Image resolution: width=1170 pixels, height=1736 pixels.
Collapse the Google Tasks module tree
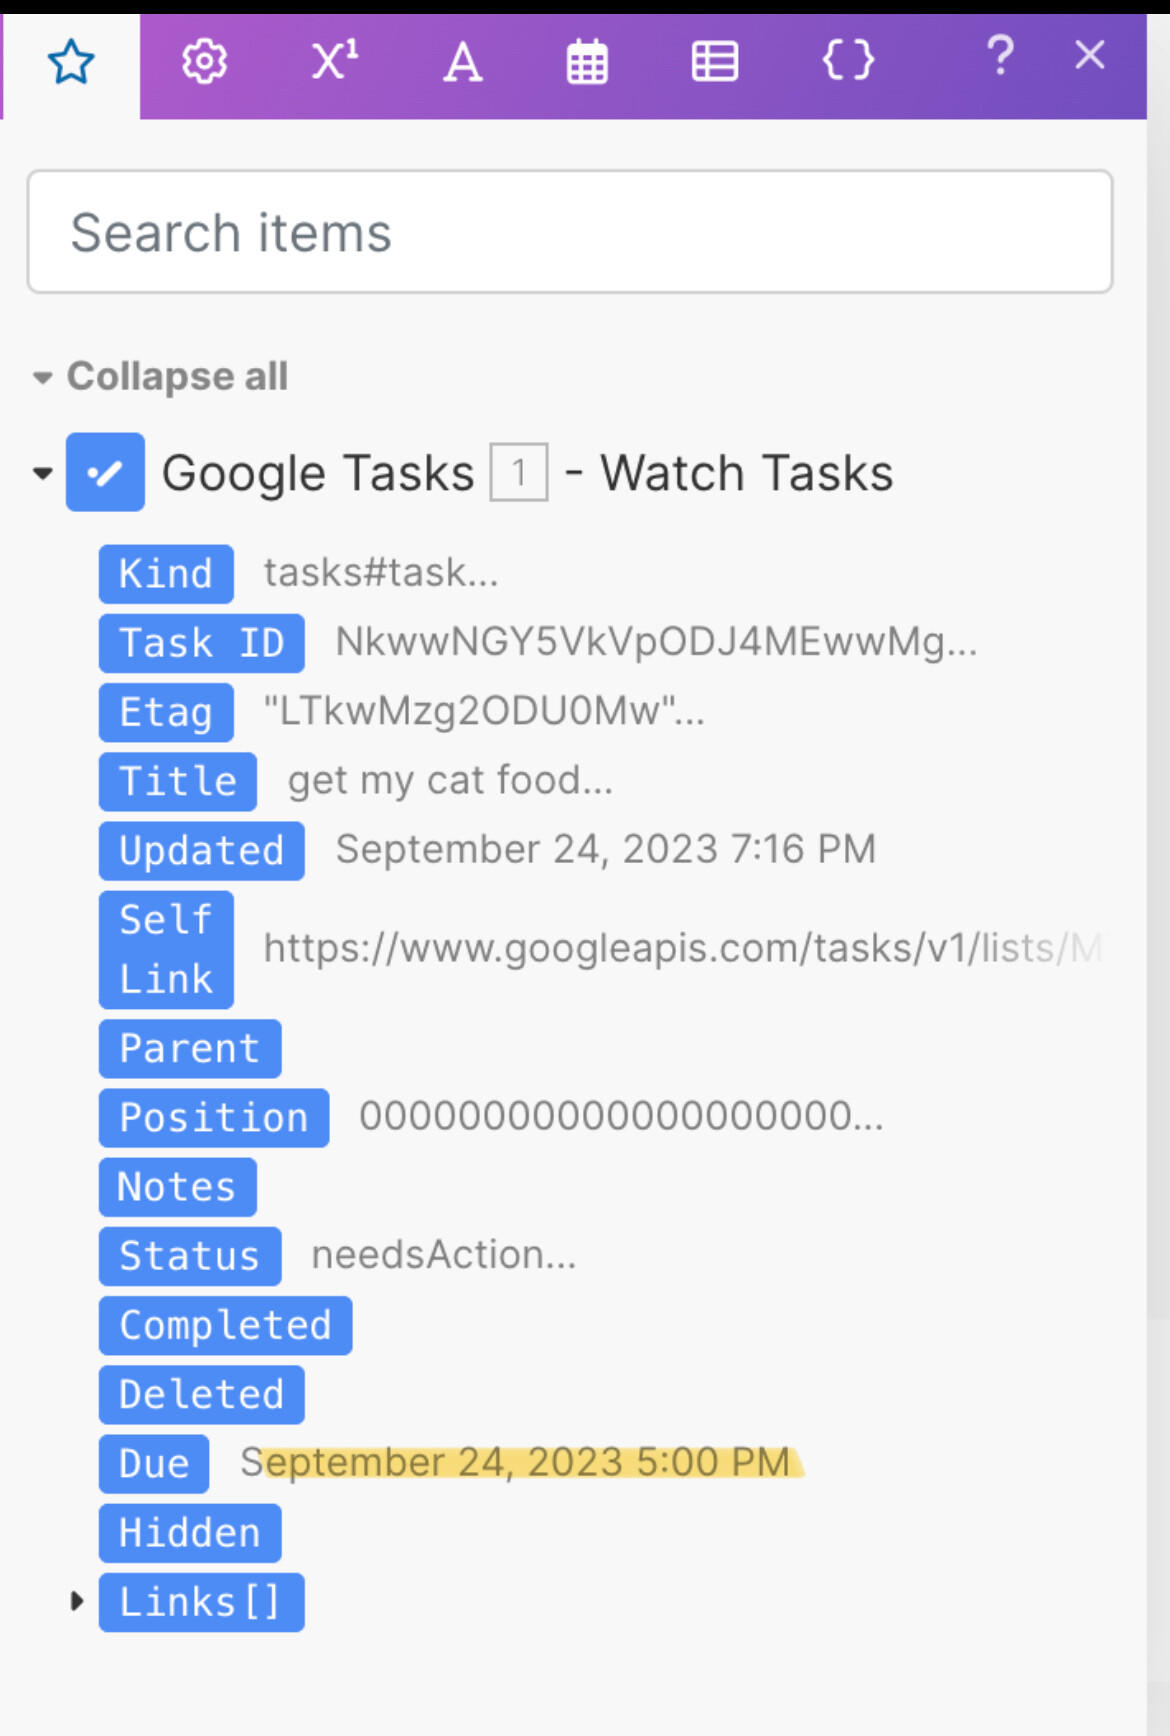(x=42, y=473)
